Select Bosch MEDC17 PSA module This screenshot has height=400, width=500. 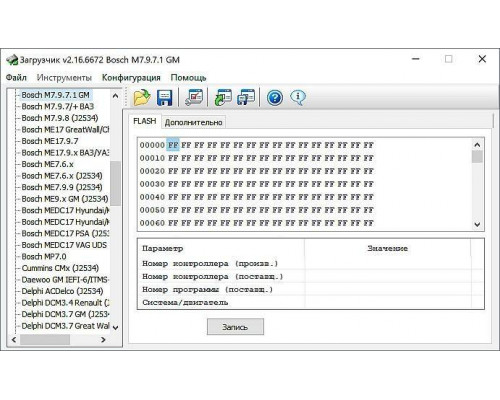click(65, 234)
